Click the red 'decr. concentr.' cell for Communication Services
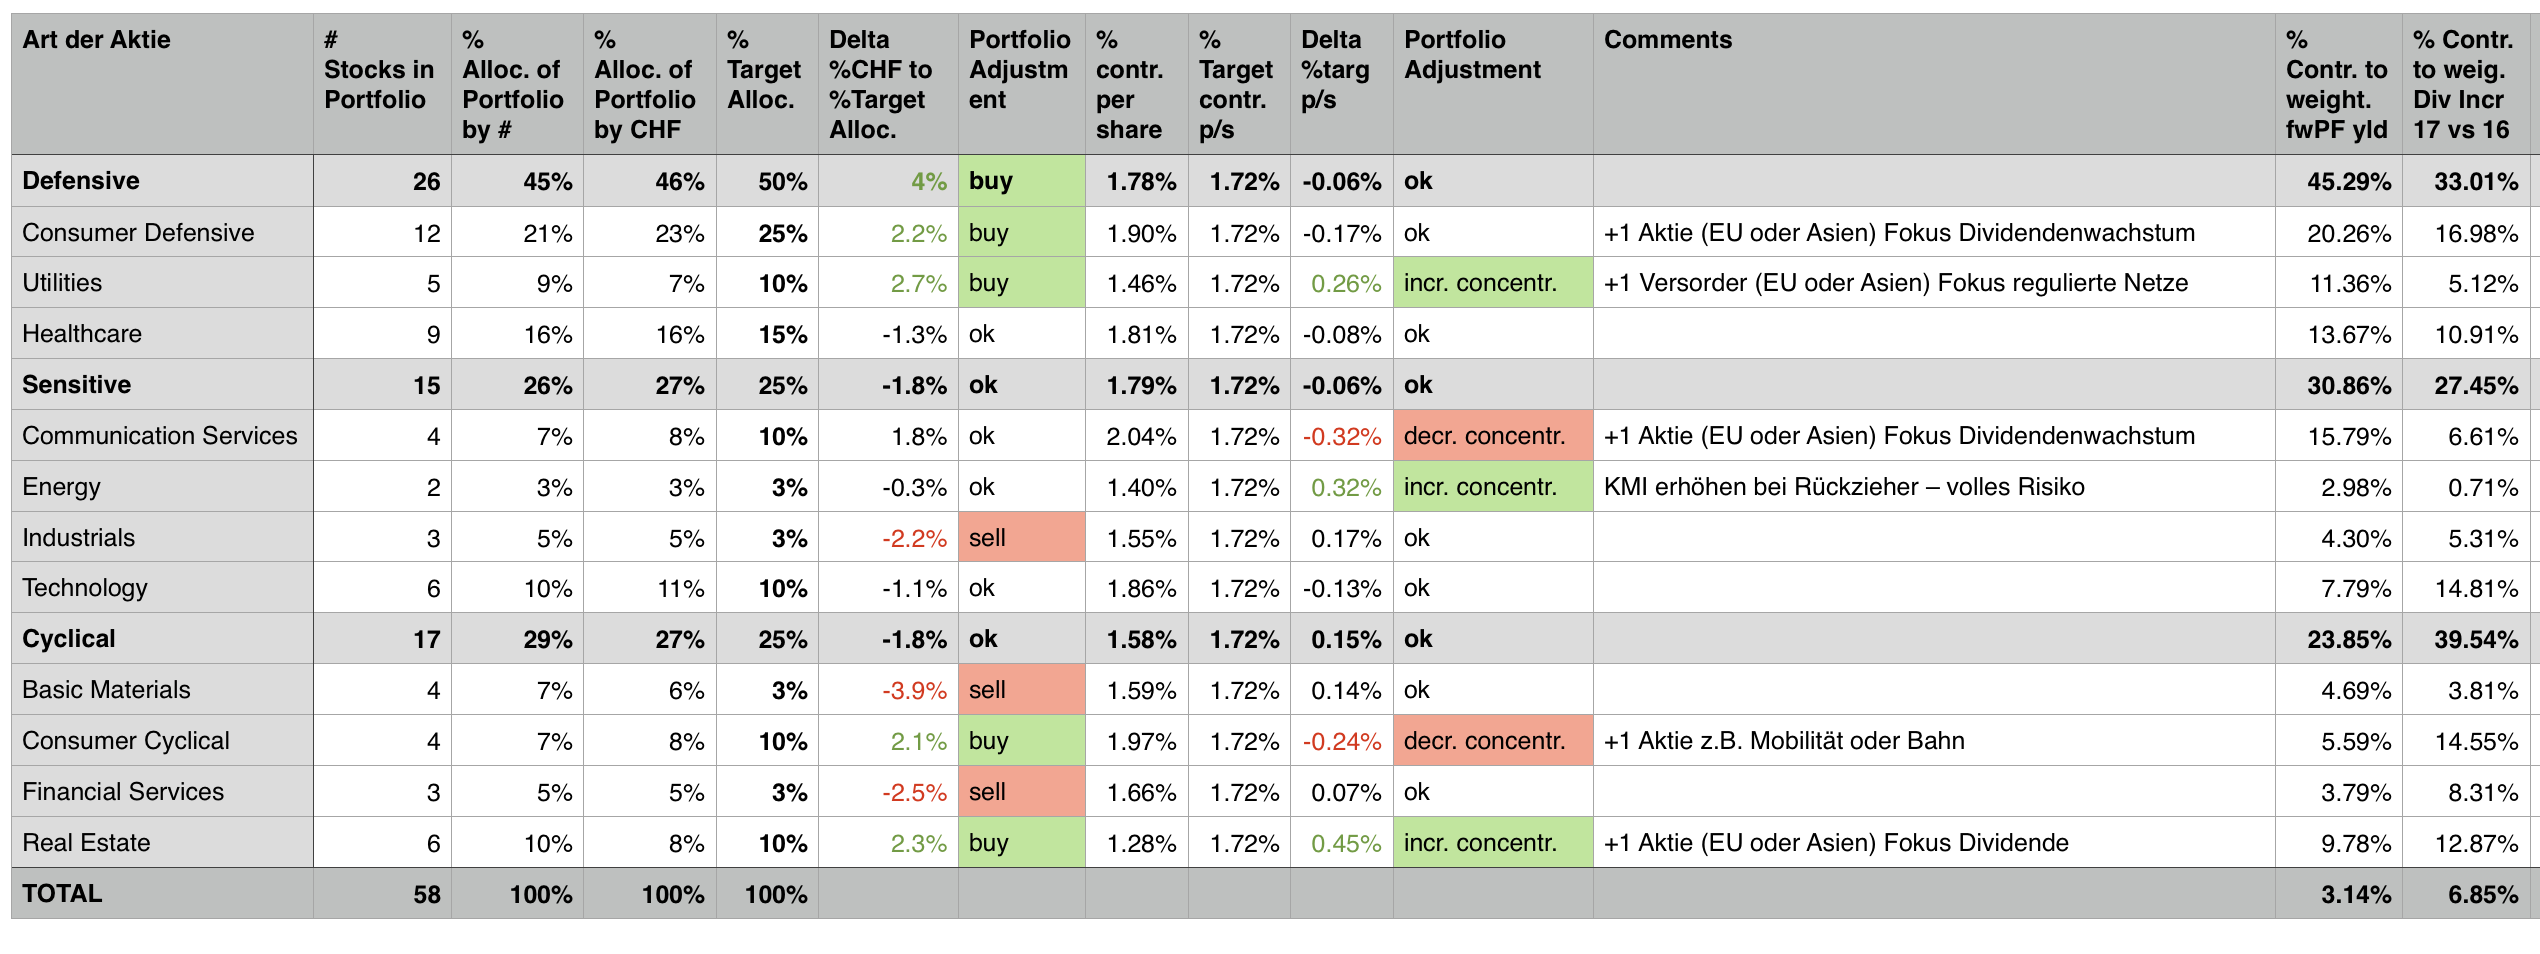This screenshot has width=2540, height=954. [1491, 436]
